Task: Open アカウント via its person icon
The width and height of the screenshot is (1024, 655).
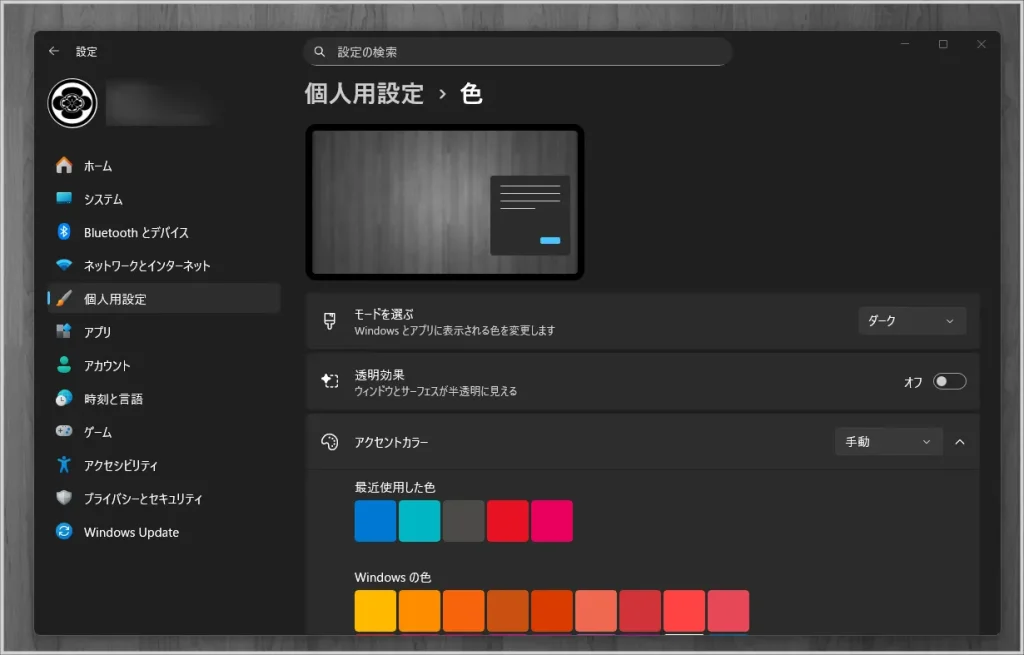Action: (64, 365)
